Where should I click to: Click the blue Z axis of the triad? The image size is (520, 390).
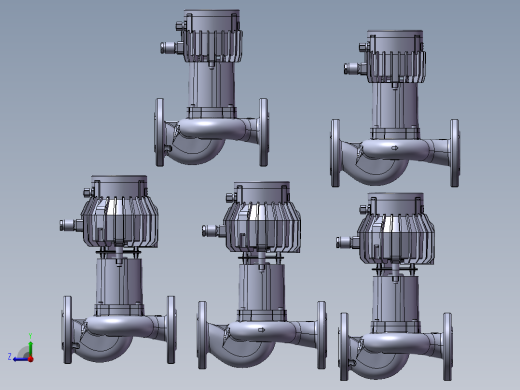point(20,359)
